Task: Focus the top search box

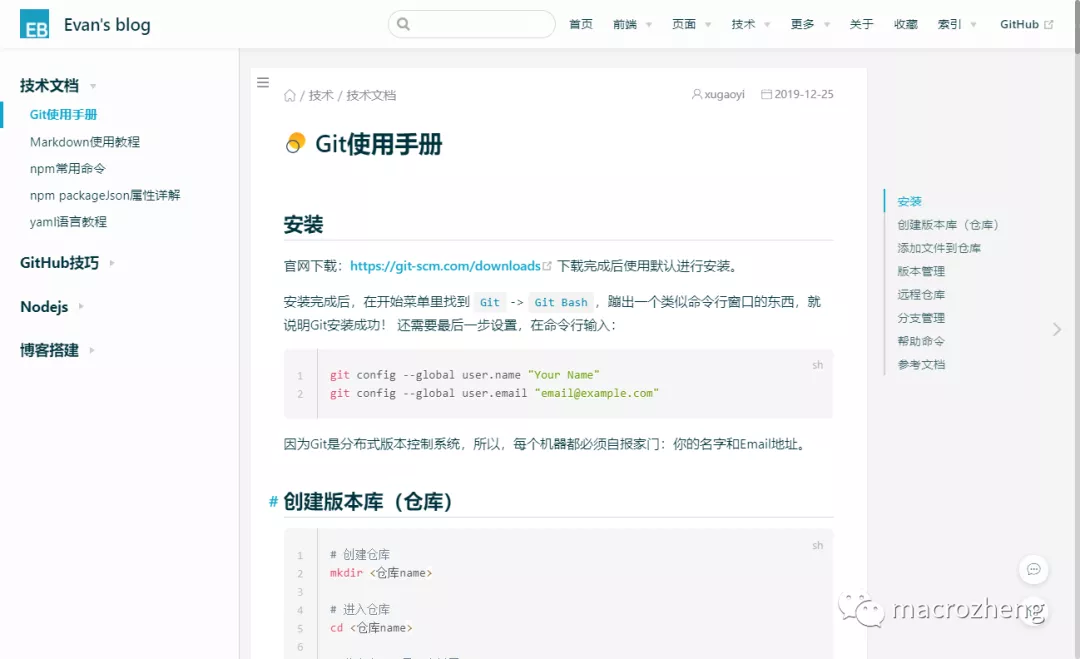Action: pyautogui.click(x=472, y=24)
